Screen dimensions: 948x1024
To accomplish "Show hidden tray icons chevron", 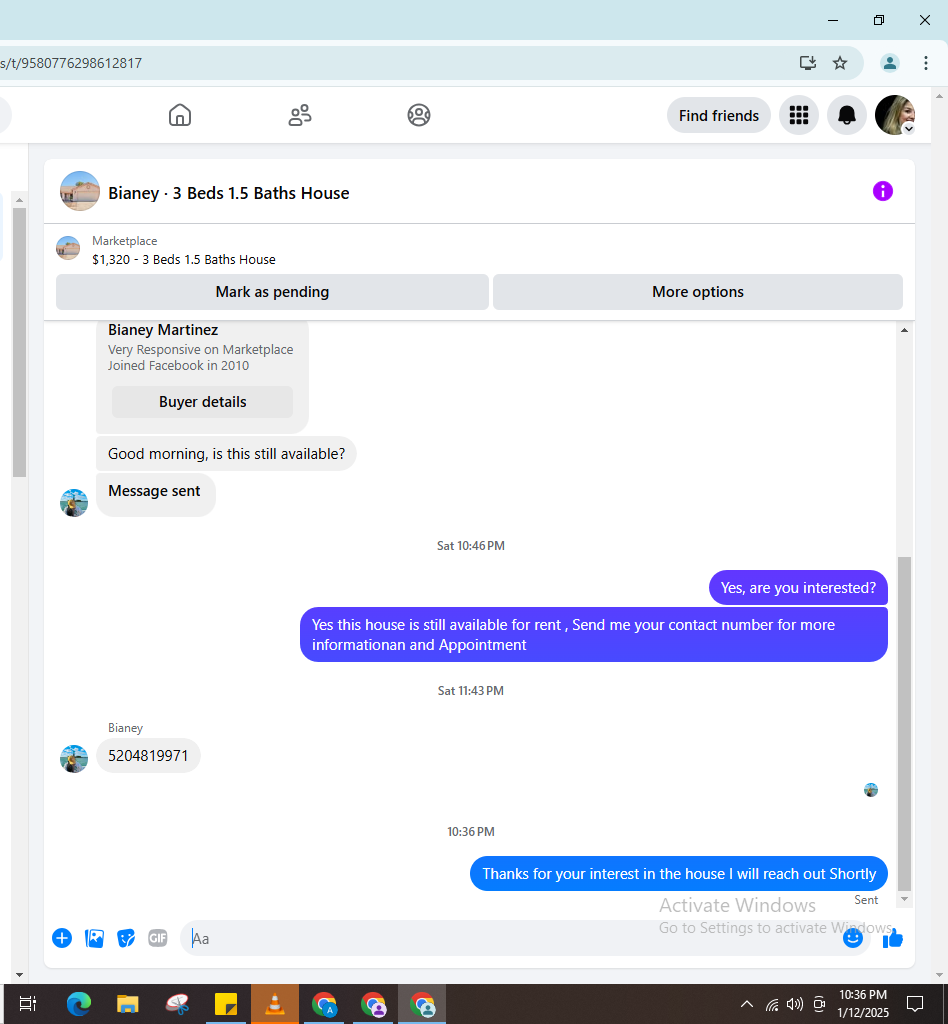I will tap(746, 1004).
